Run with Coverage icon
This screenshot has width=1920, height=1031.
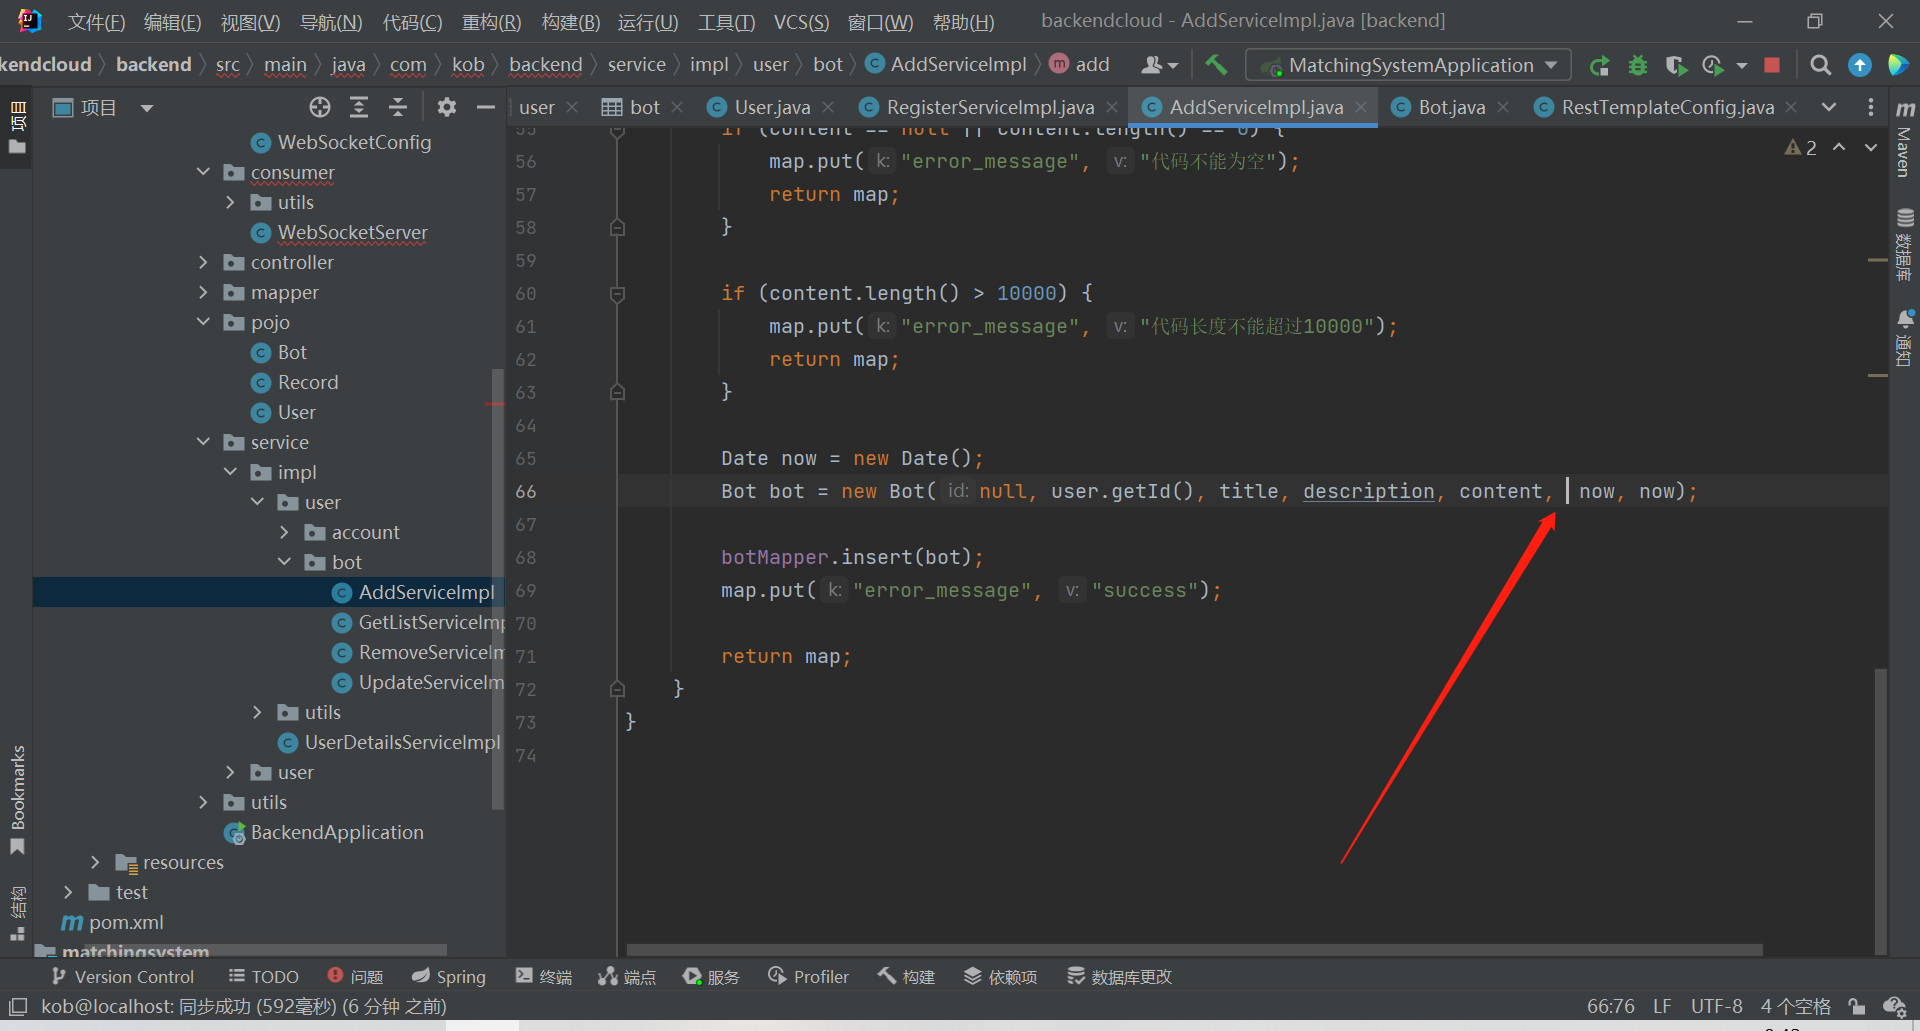click(x=1676, y=65)
